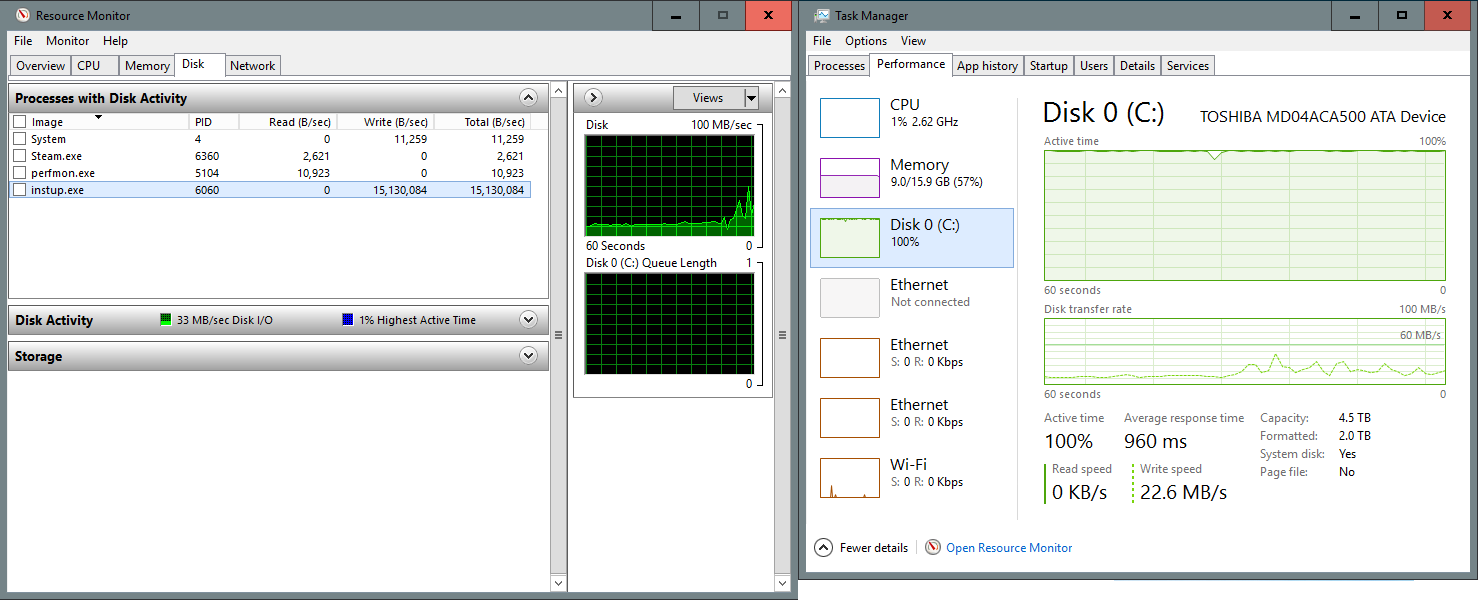Viewport: 1478px width, 601px height.
Task: Sort by Write (B/sec) column header
Action: (384, 122)
